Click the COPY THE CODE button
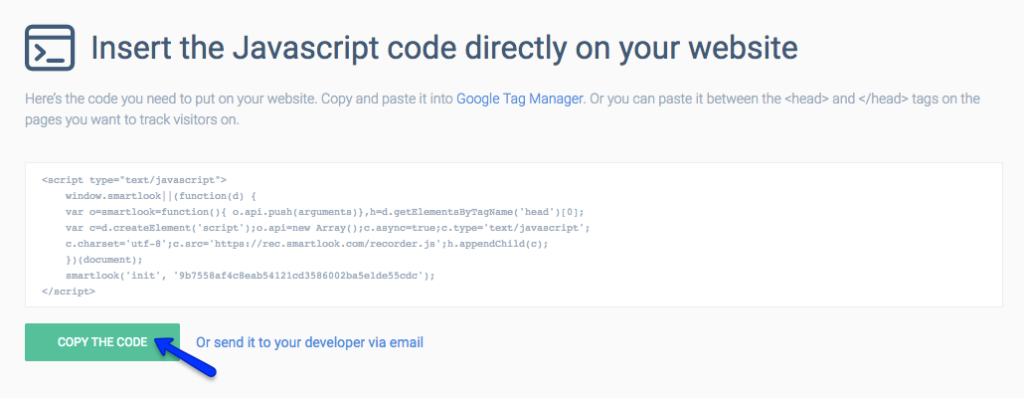This screenshot has width=1024, height=398. [x=102, y=342]
